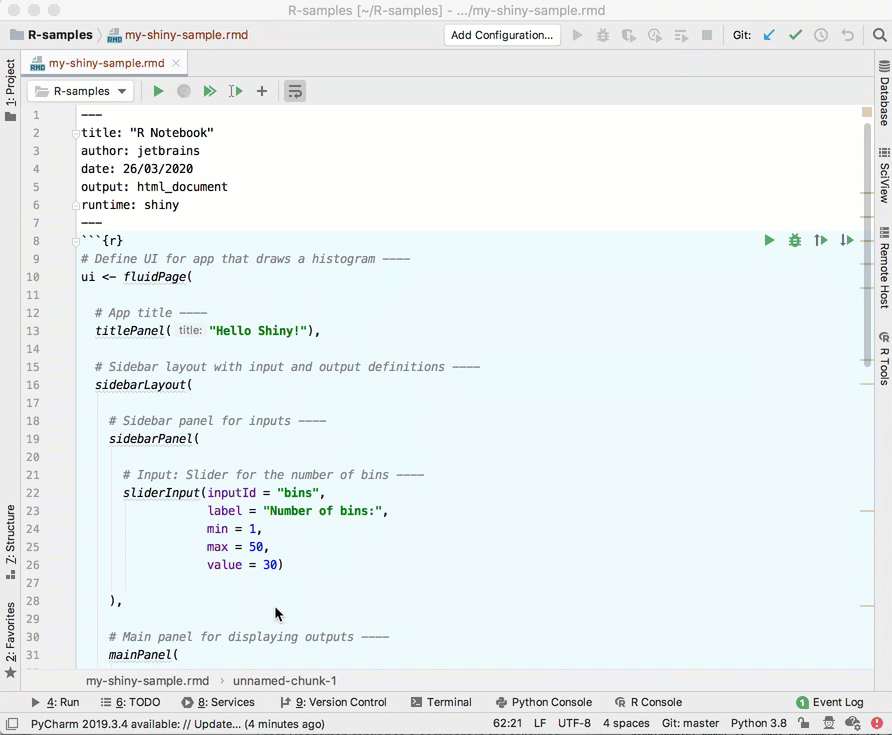
Task: Click my-shiny-sample.rmd in editor breadcrumbs
Action: (x=147, y=680)
